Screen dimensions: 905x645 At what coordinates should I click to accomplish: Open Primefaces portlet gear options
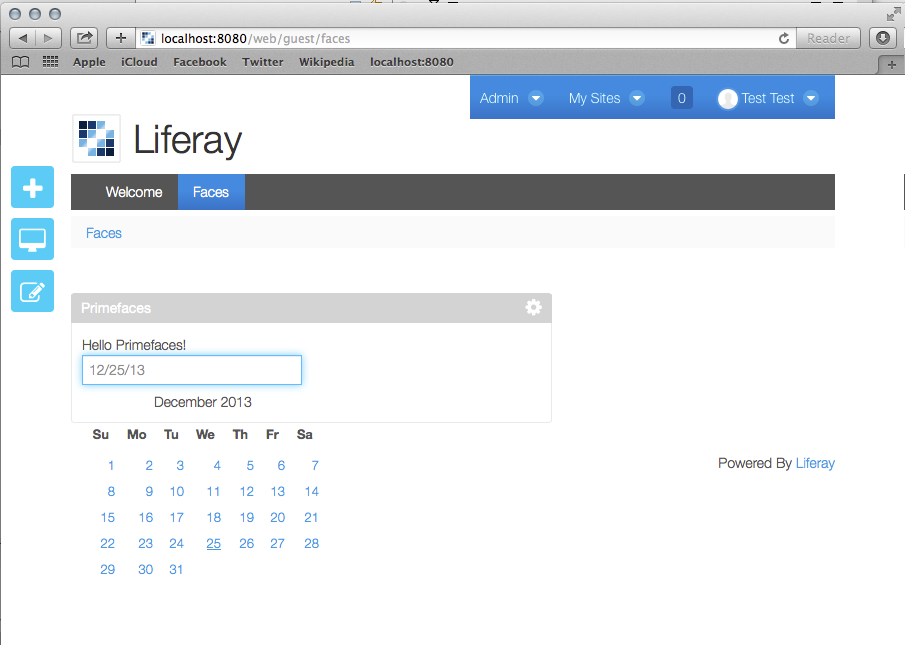coord(533,308)
